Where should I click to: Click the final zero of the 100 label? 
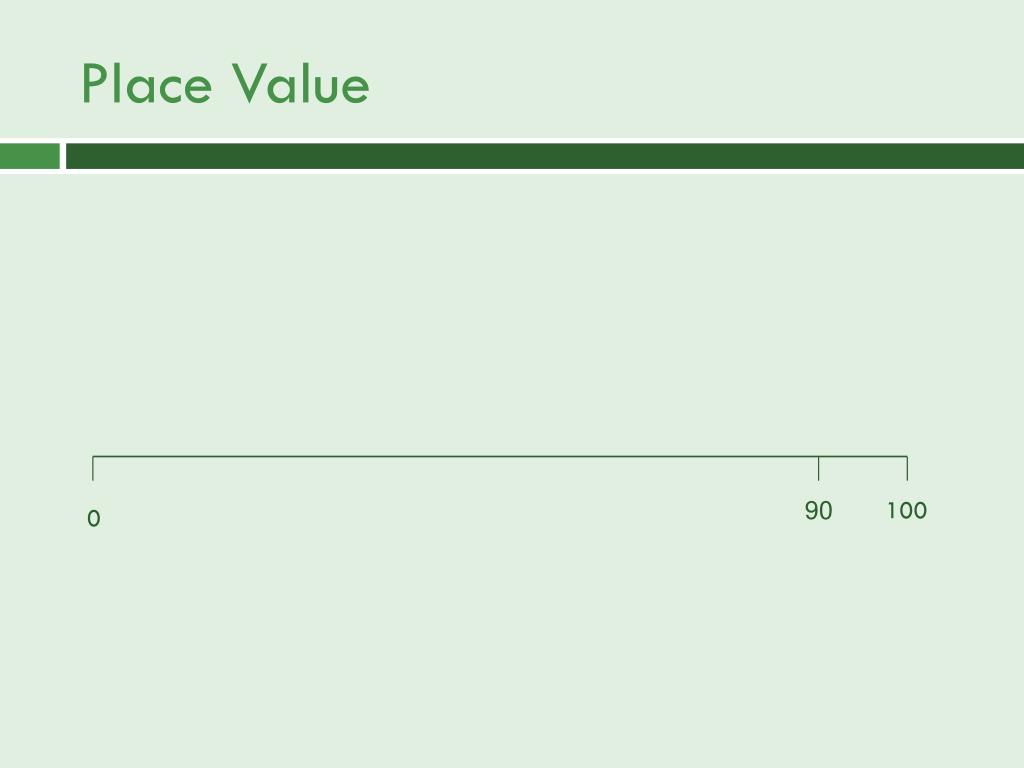[x=920, y=511]
